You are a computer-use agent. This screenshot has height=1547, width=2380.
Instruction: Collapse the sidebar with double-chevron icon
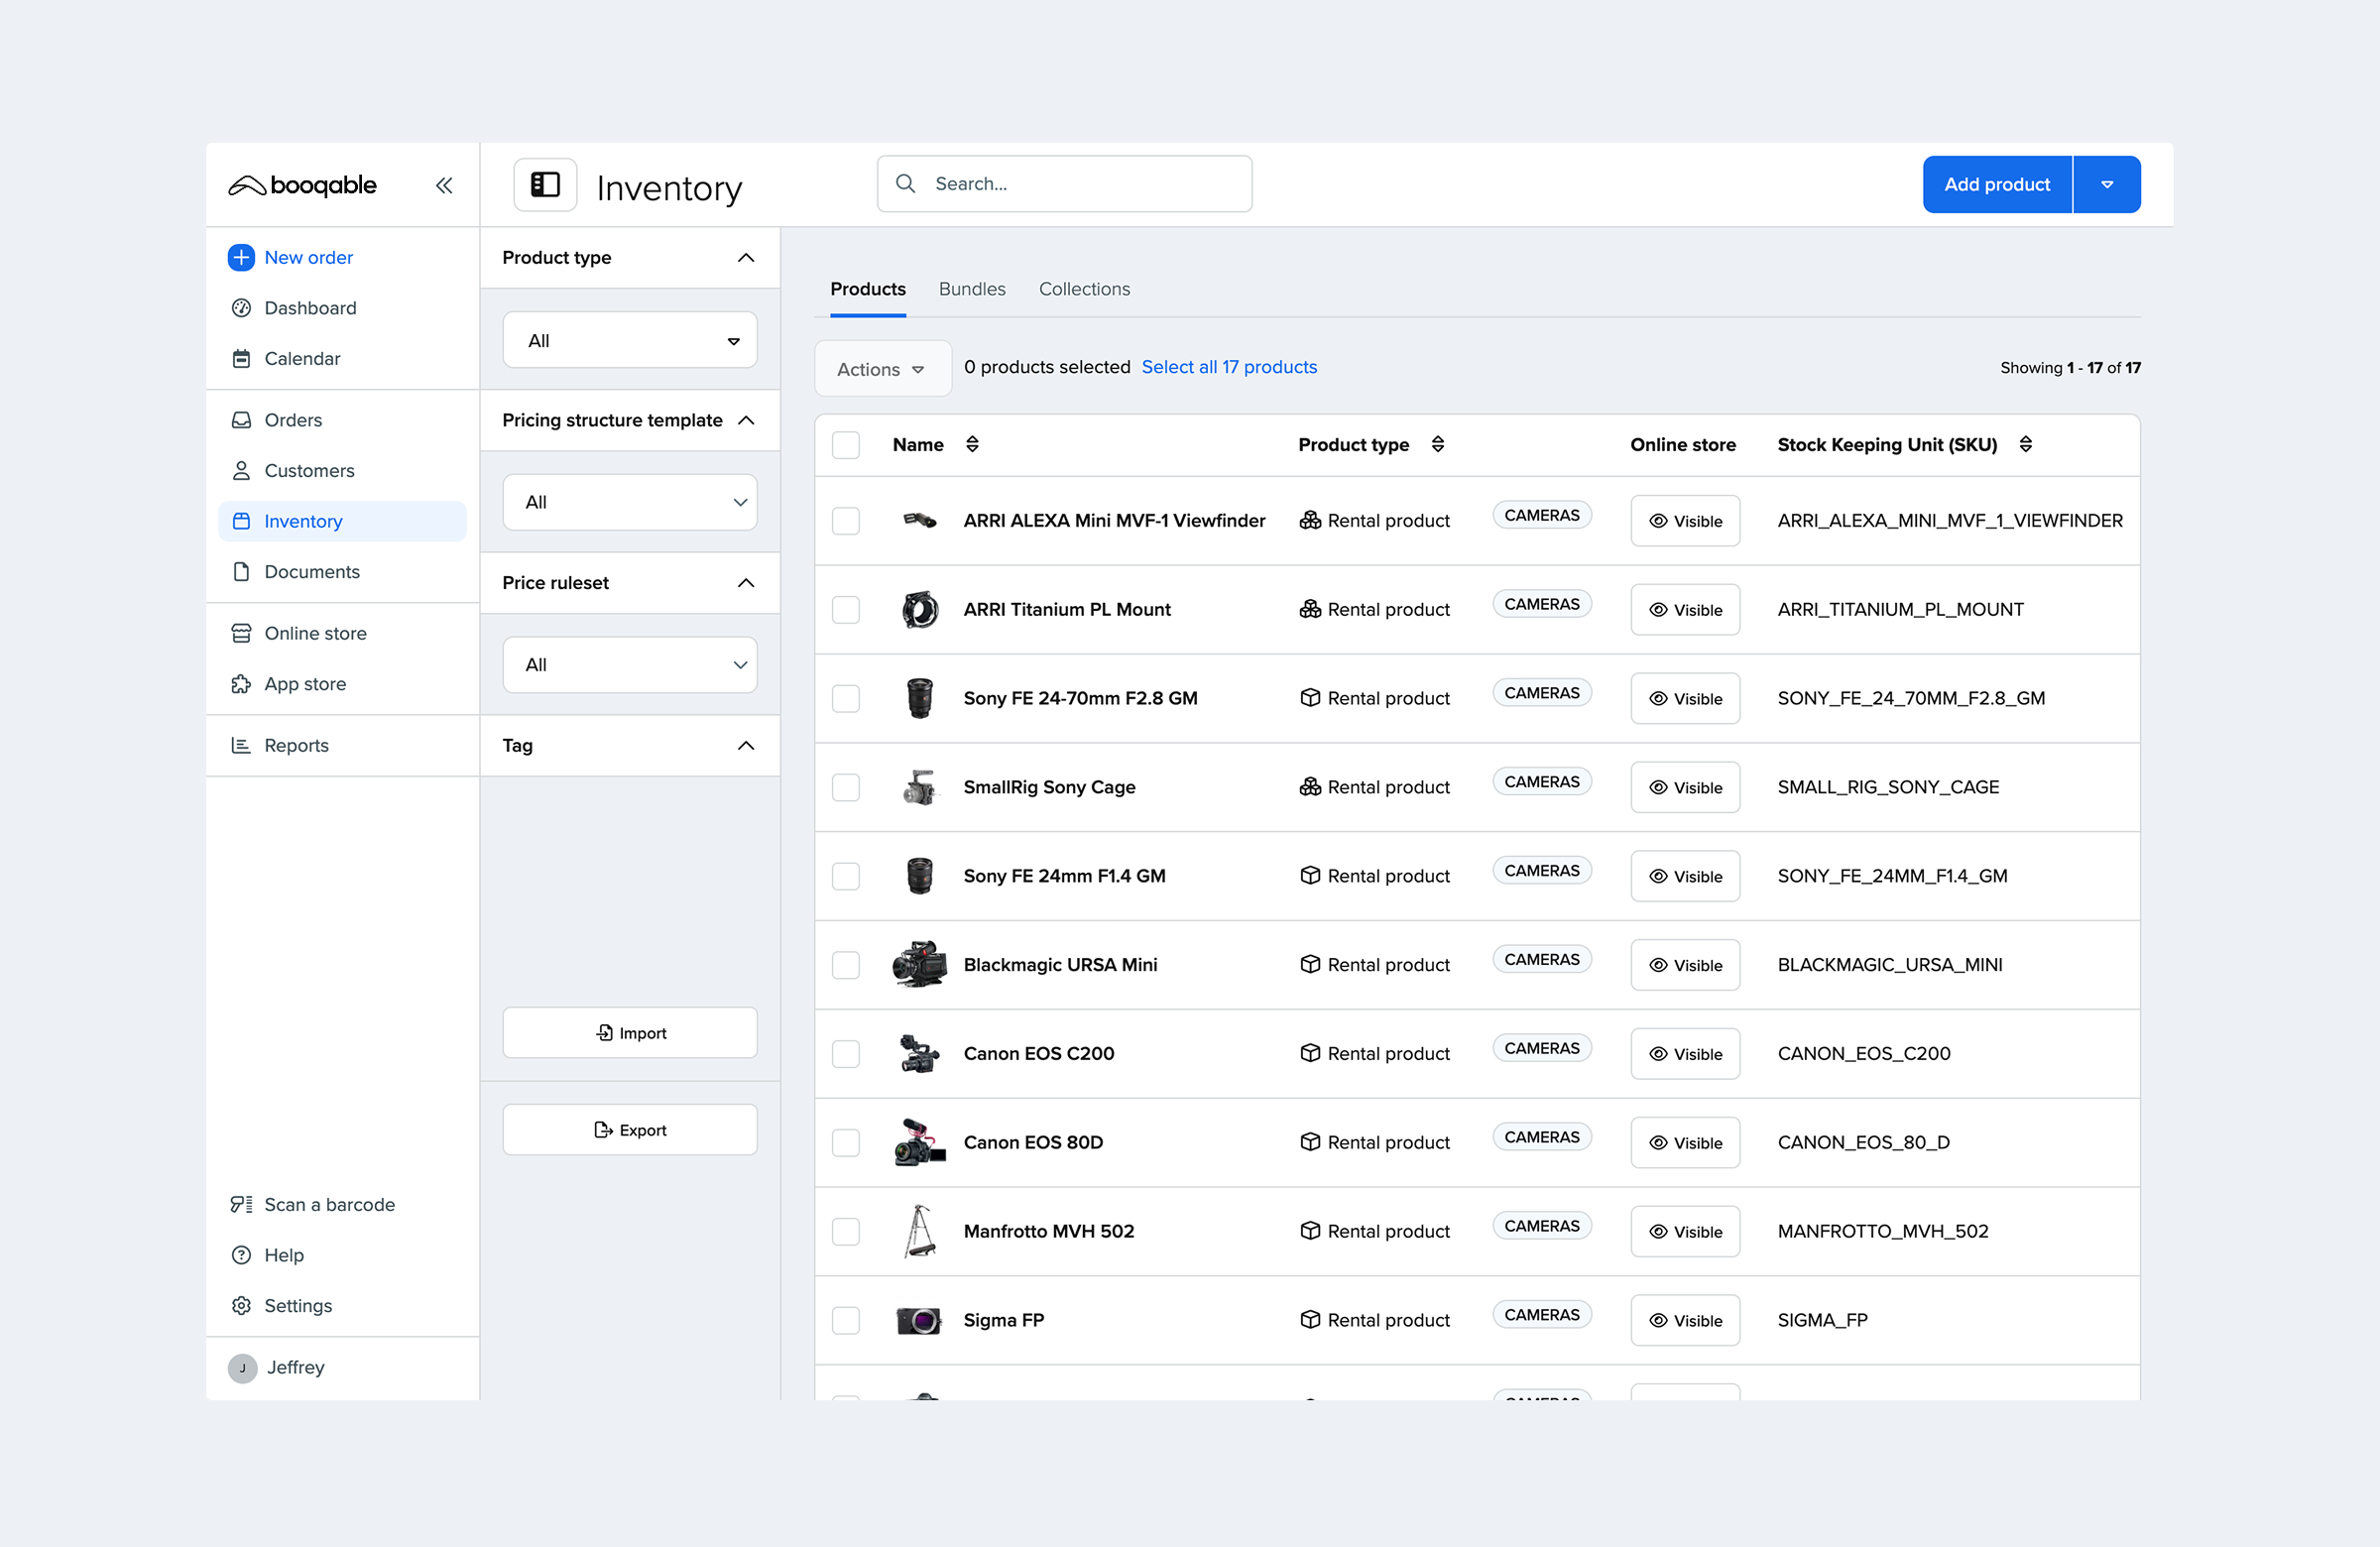click(x=444, y=185)
